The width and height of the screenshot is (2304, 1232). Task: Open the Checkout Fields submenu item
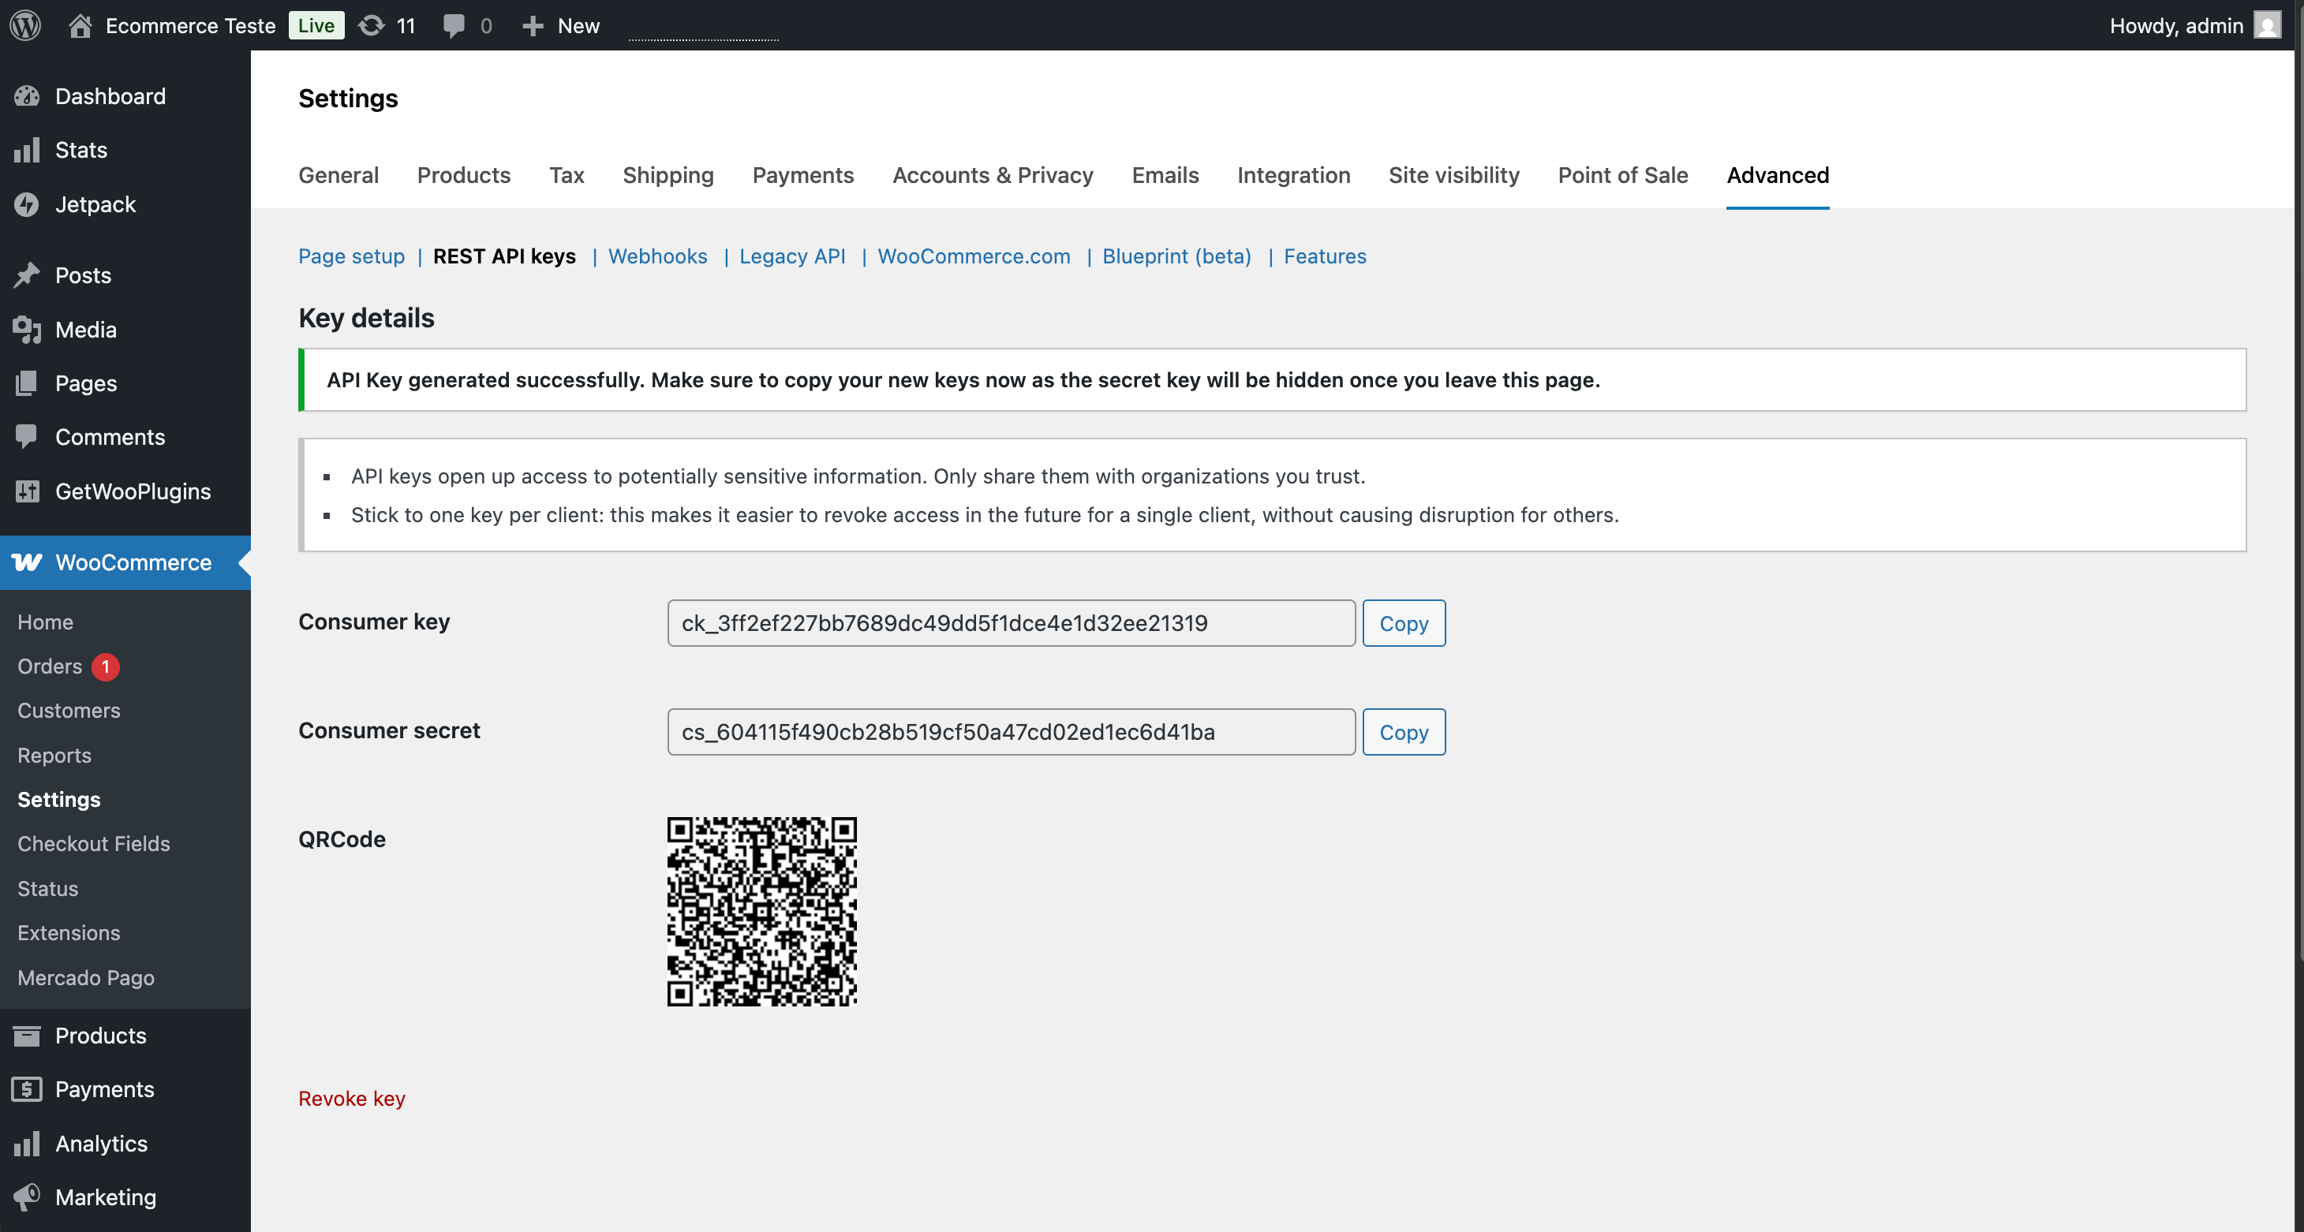point(93,844)
